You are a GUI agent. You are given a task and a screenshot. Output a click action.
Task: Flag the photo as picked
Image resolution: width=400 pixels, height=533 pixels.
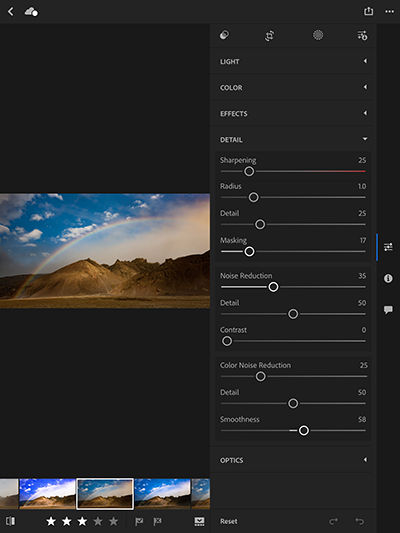pos(139,521)
